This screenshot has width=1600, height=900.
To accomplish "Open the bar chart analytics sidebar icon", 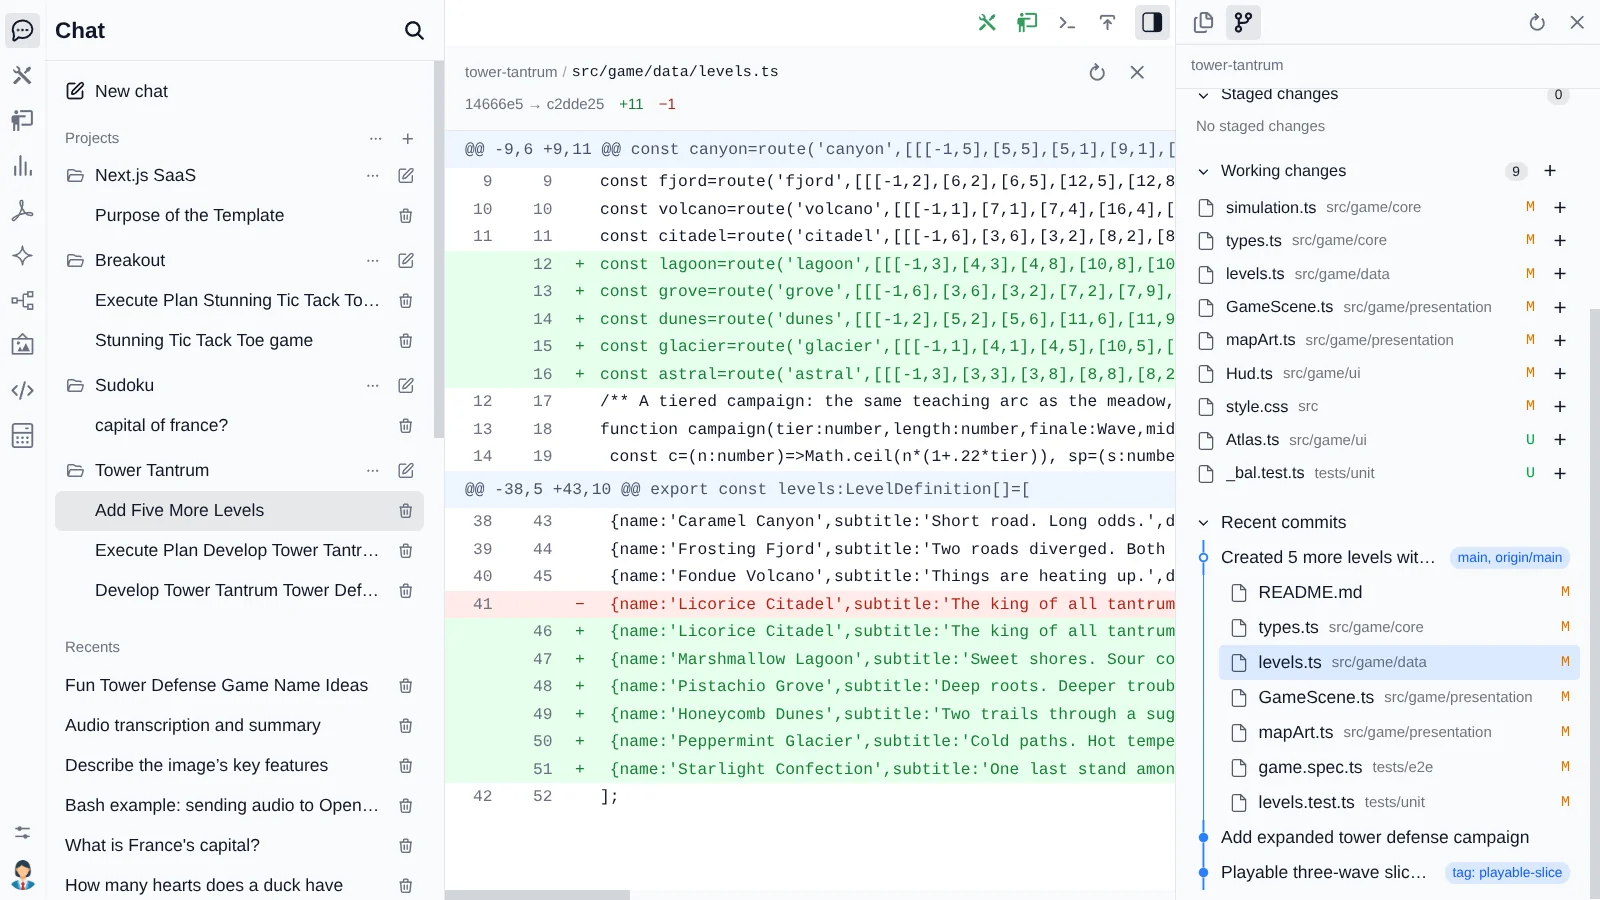I will tap(22, 166).
